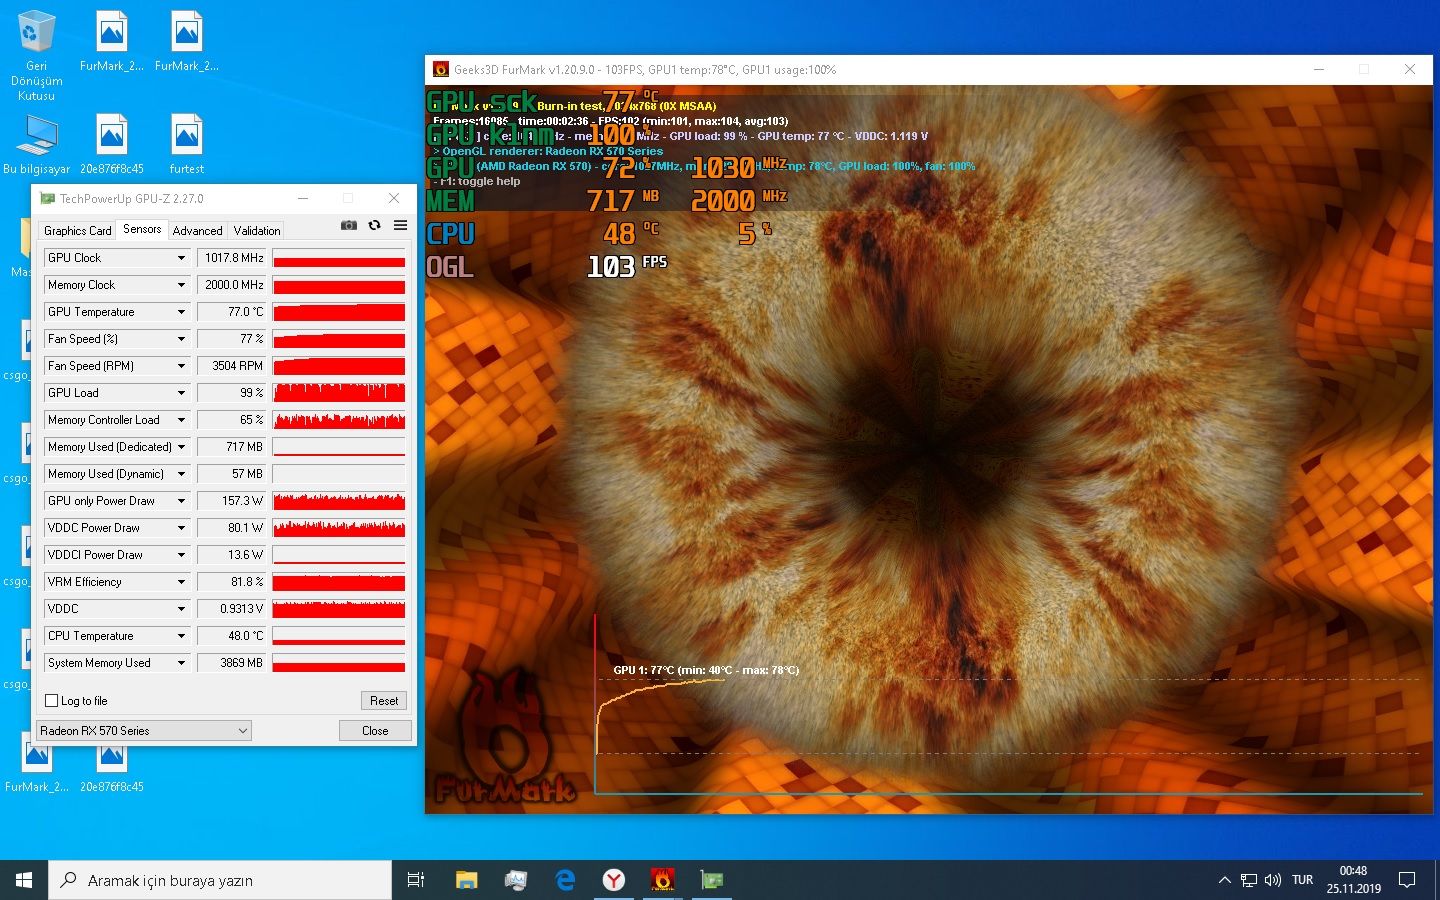
Task: Open the volume tray icon
Action: (1273, 880)
